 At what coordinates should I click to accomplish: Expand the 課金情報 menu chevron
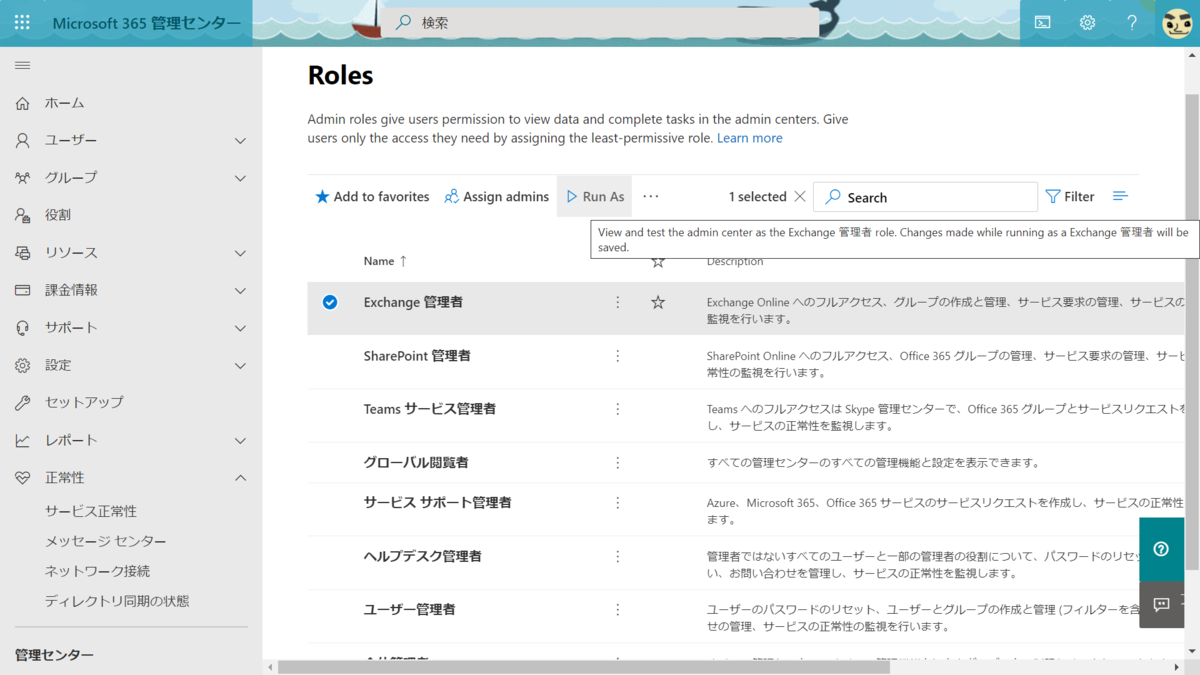(240, 291)
